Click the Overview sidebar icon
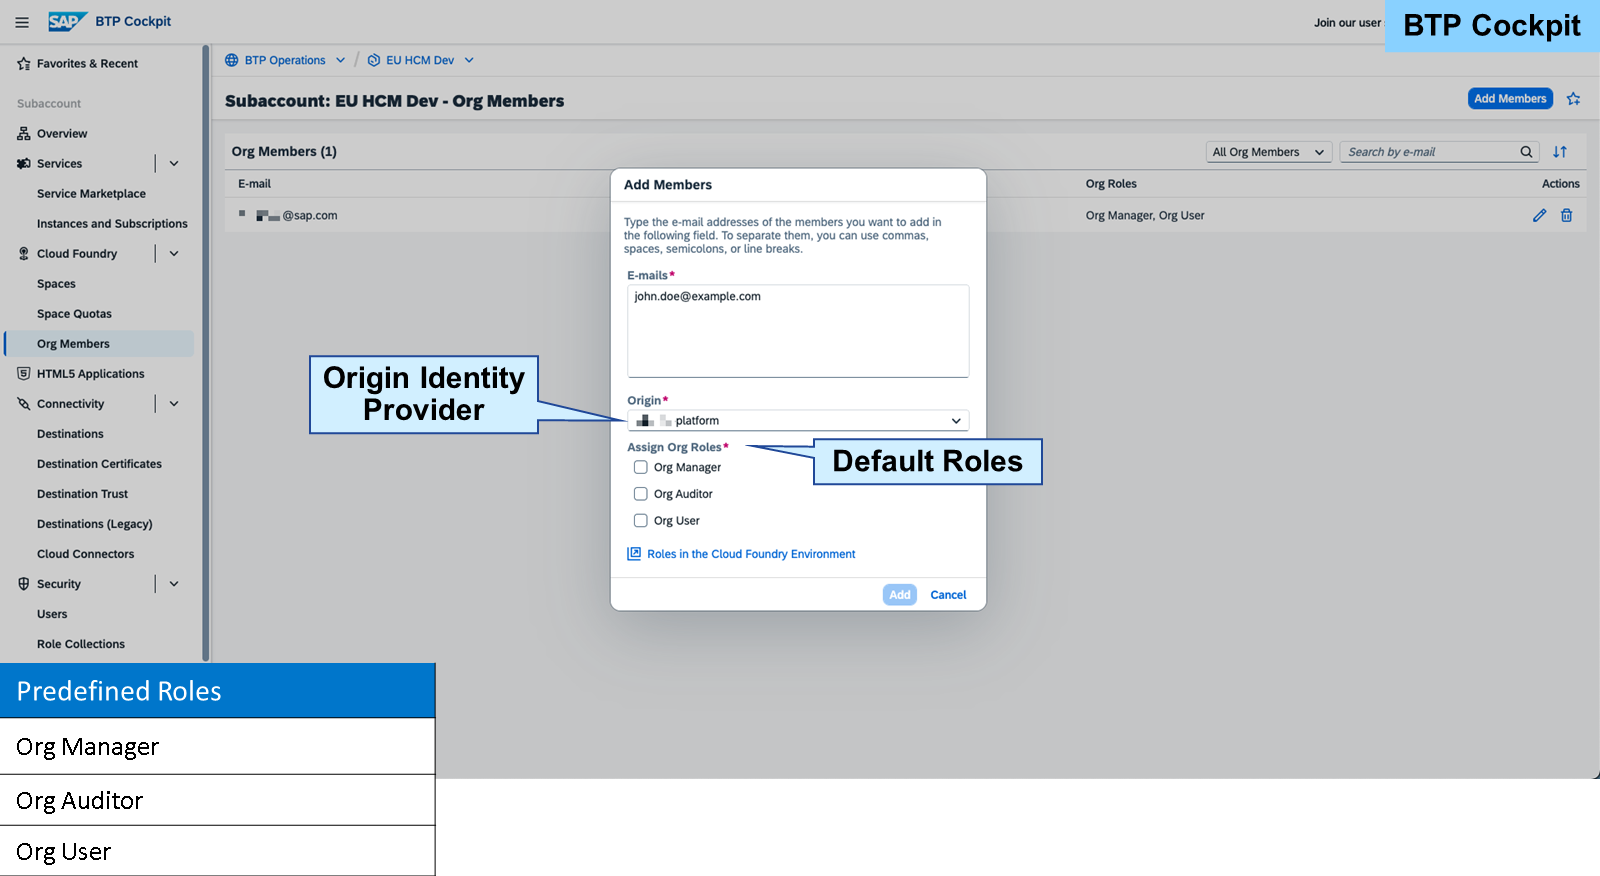1600x876 pixels. pos(24,133)
